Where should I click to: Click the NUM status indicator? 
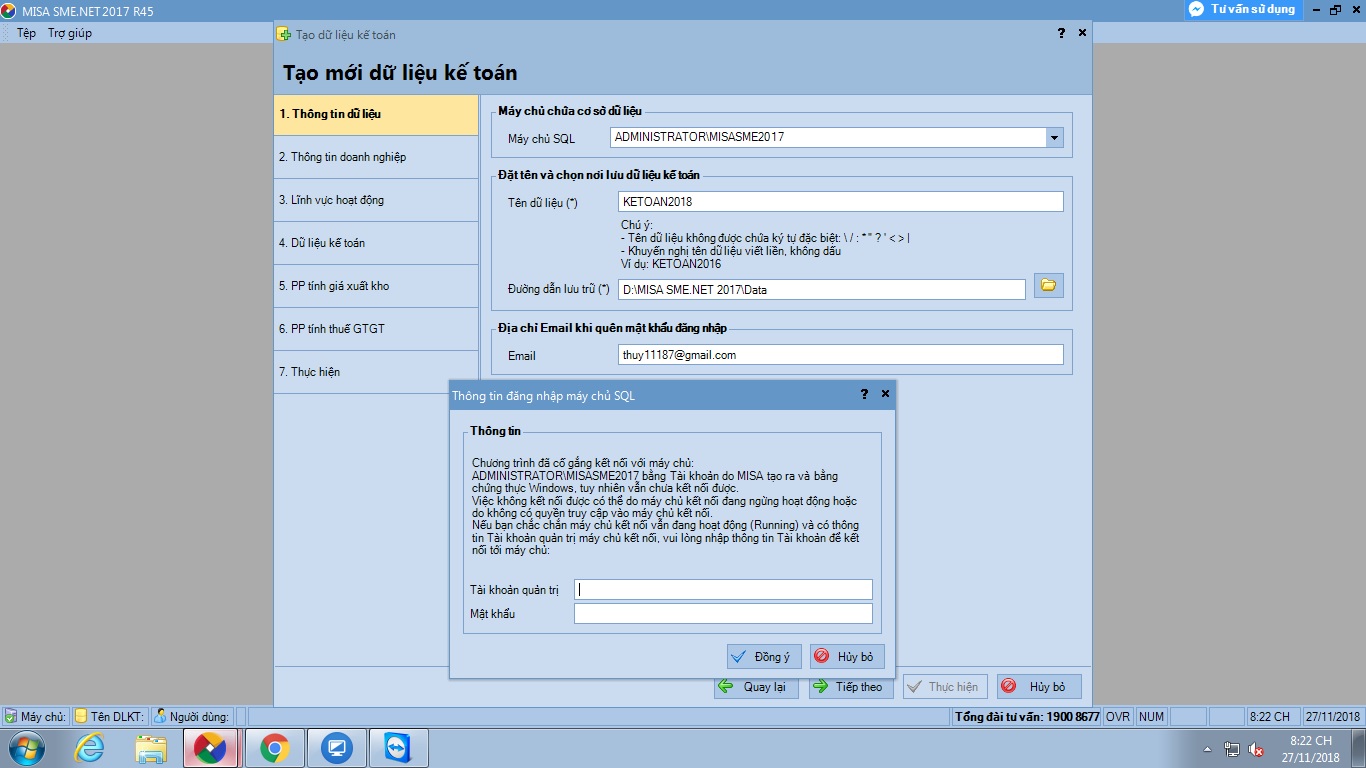[1151, 717]
